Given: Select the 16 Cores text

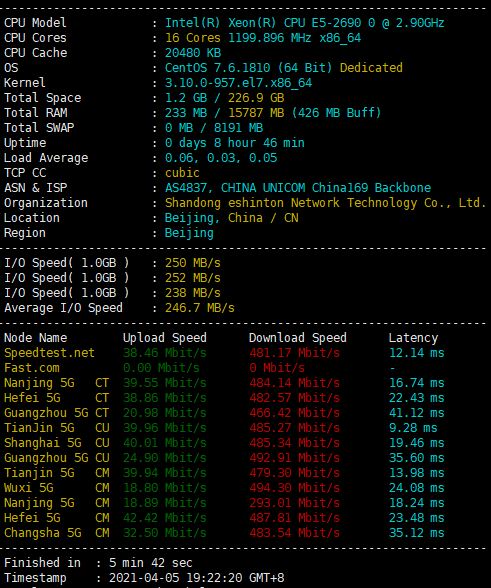Looking at the screenshot, I should [x=193, y=38].
